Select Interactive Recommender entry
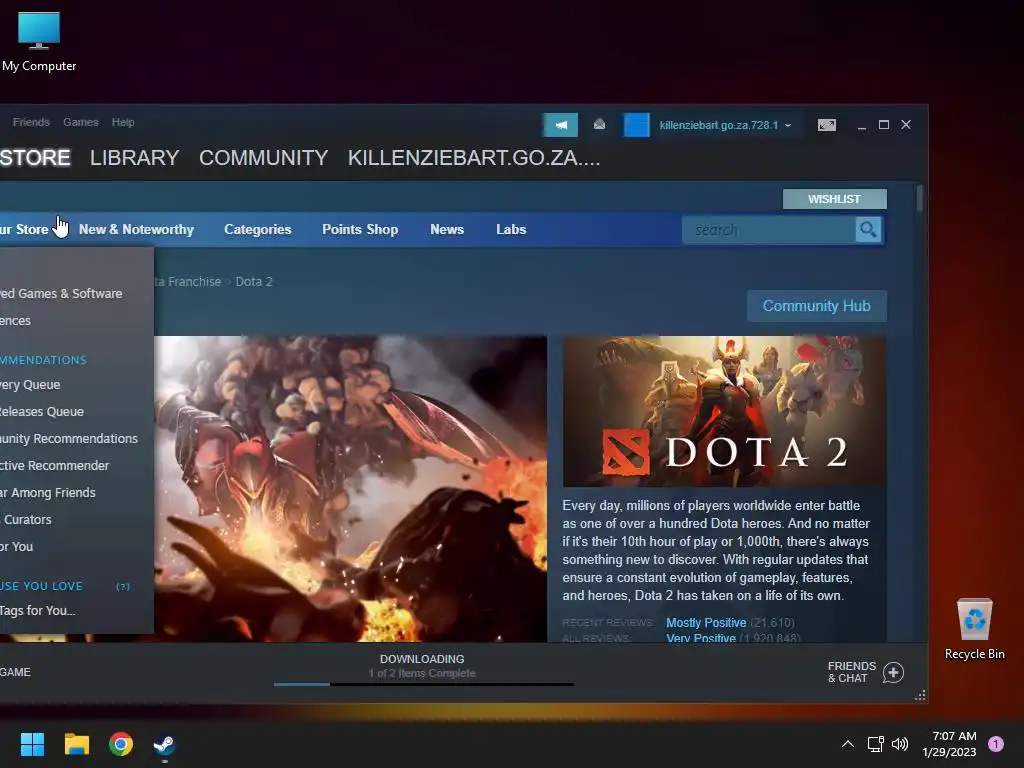Screen dimensions: 1024x768 tap(54, 466)
